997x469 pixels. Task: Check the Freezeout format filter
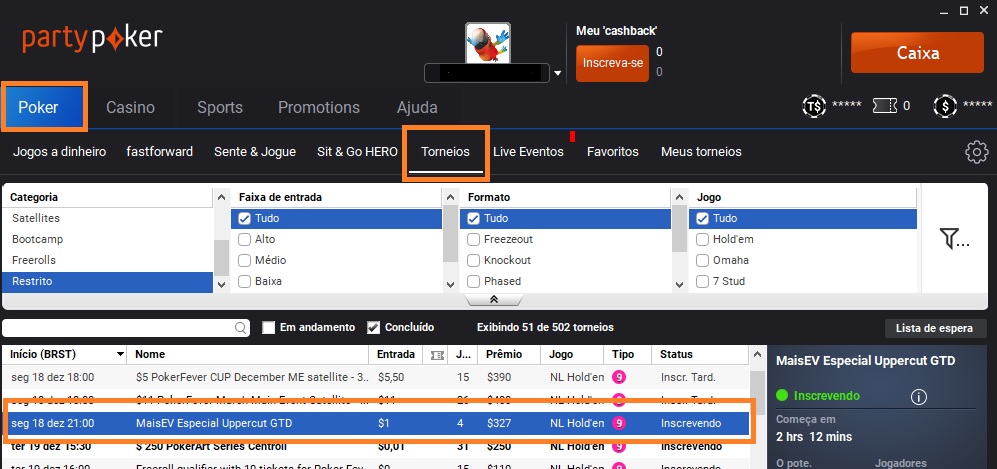tap(473, 240)
